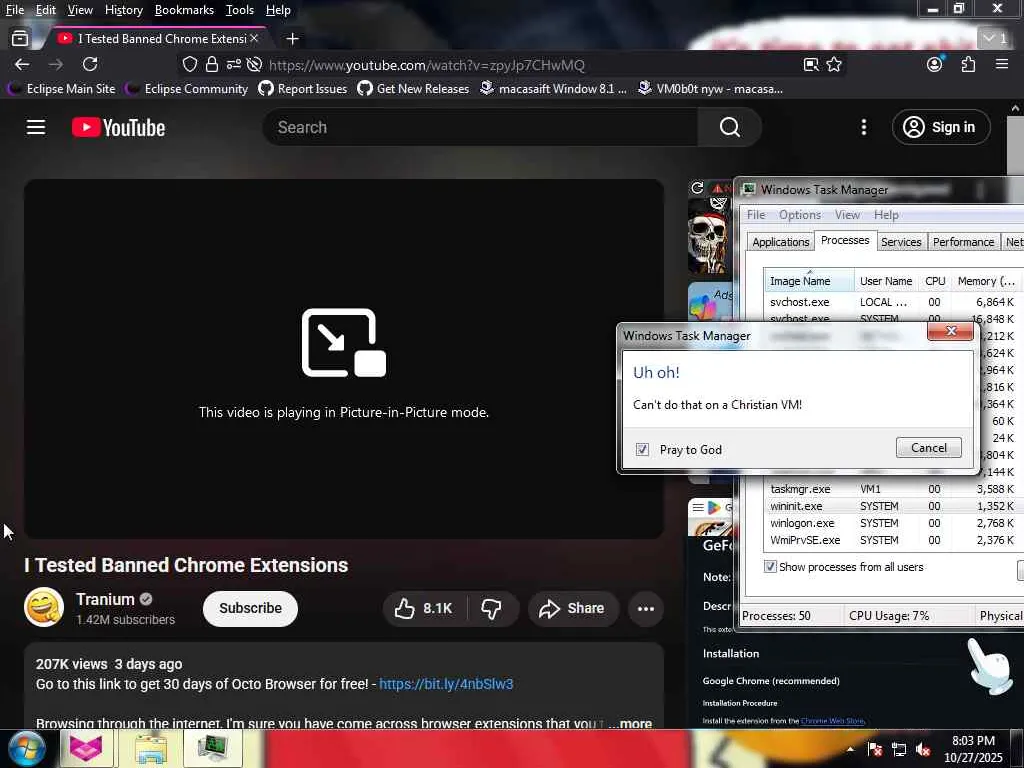
Task: Open the History menu in the browser
Action: click(x=123, y=10)
